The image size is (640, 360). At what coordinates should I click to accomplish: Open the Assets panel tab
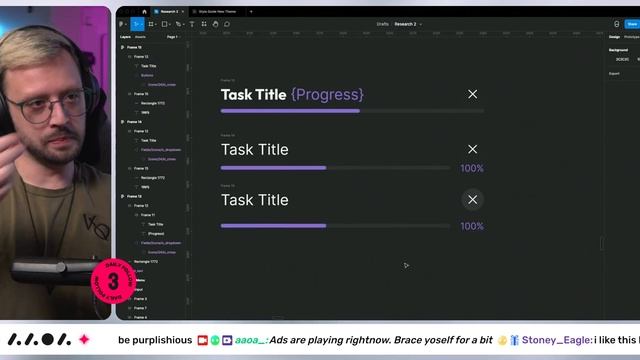140,37
